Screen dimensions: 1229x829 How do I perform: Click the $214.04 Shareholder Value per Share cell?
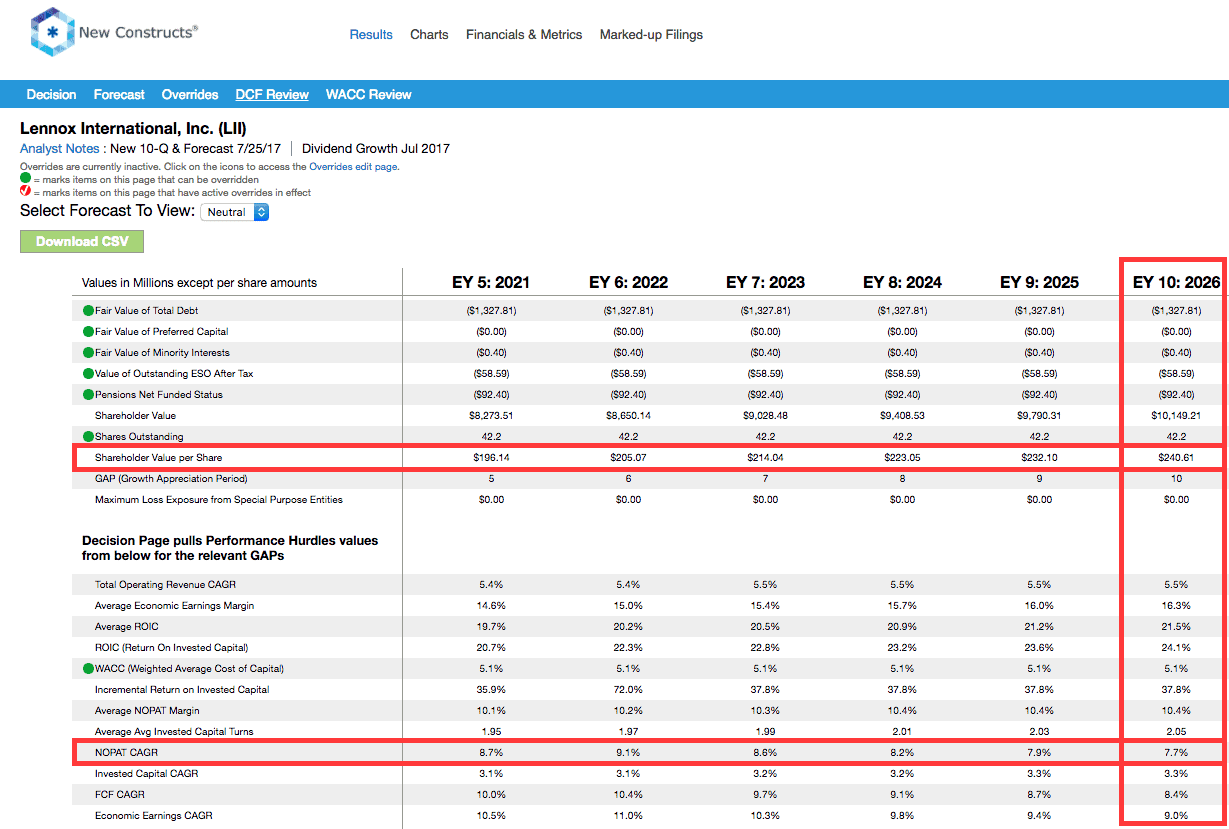coord(765,458)
